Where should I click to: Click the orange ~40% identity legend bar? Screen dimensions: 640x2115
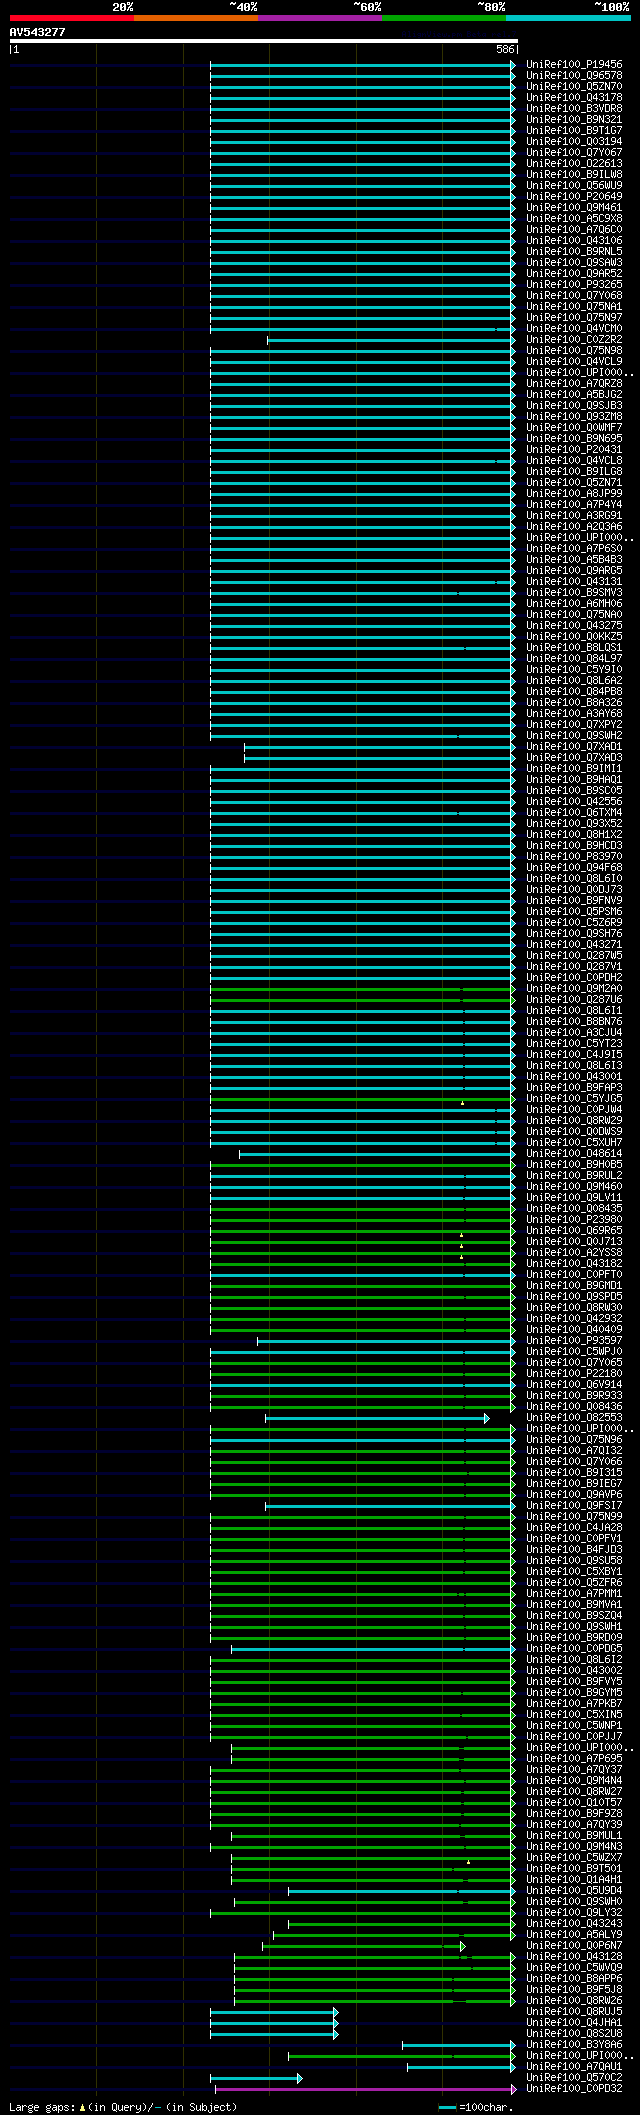pos(196,18)
